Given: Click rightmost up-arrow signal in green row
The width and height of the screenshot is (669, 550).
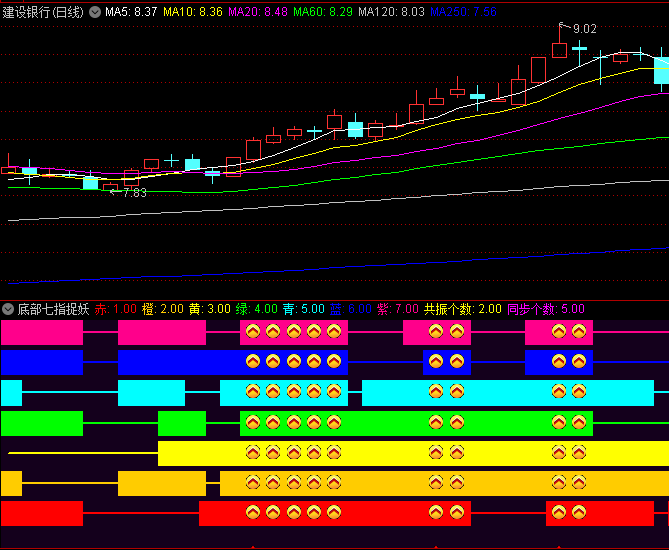Looking at the screenshot, I should [579, 422].
